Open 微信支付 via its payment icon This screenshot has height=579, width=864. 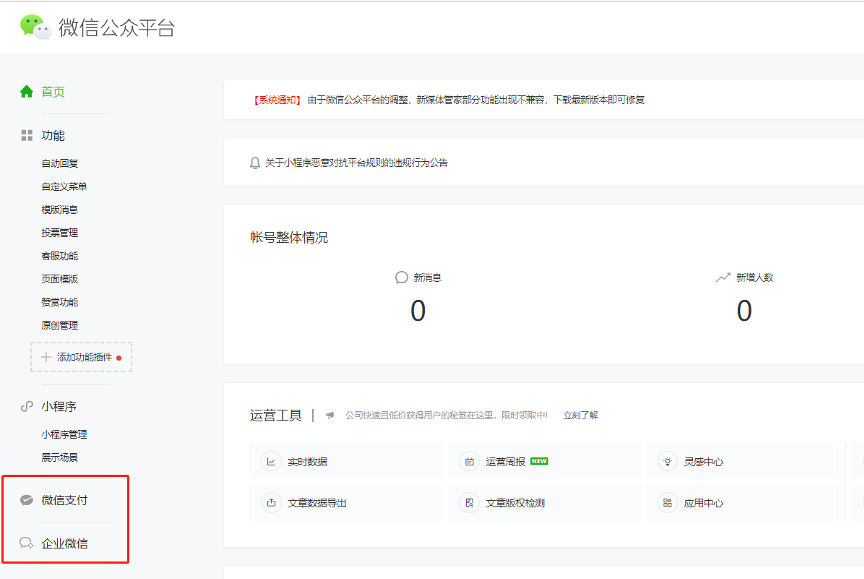[x=26, y=500]
